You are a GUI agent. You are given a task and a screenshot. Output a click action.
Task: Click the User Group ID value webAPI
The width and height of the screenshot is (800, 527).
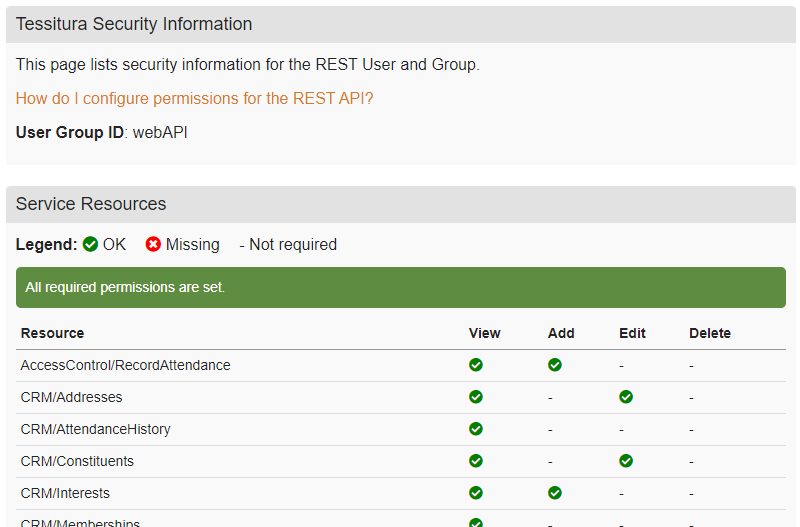160,133
